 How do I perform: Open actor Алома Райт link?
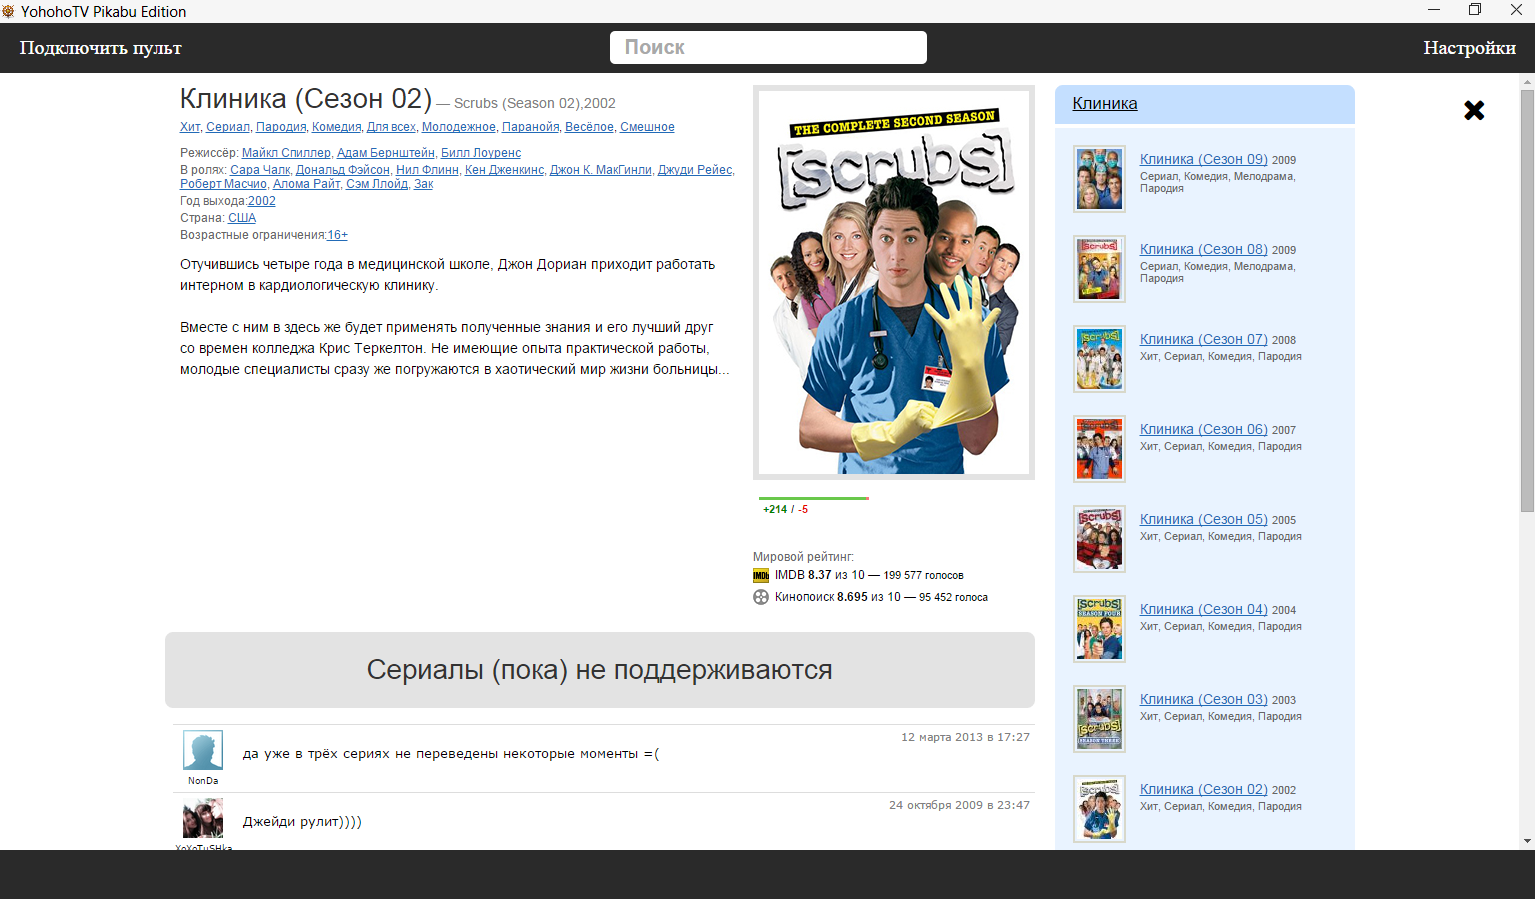coord(307,184)
